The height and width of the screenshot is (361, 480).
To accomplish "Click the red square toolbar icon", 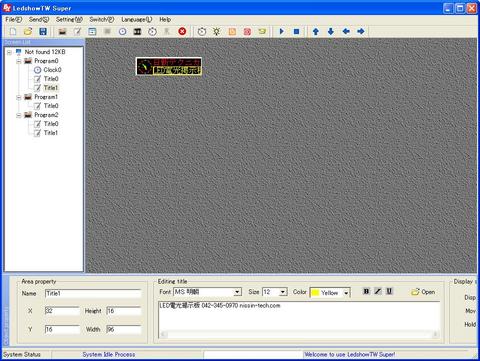I will tap(247, 32).
